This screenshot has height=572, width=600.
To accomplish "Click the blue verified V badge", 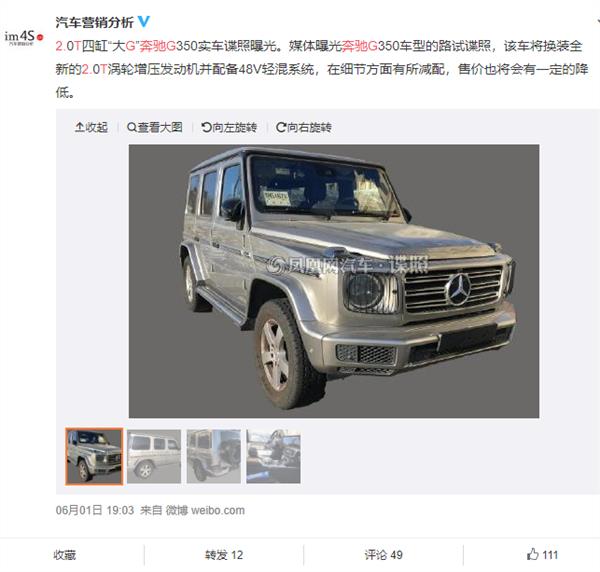I will click(144, 21).
